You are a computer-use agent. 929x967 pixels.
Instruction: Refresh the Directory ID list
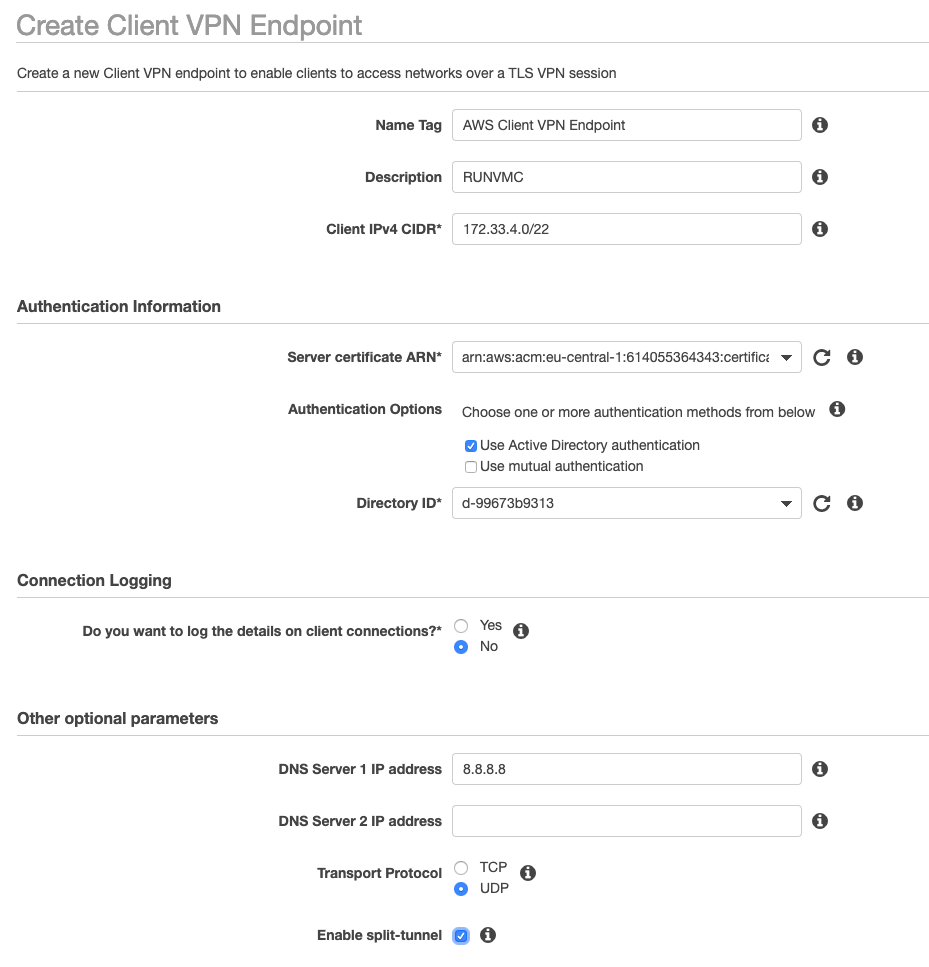click(822, 503)
